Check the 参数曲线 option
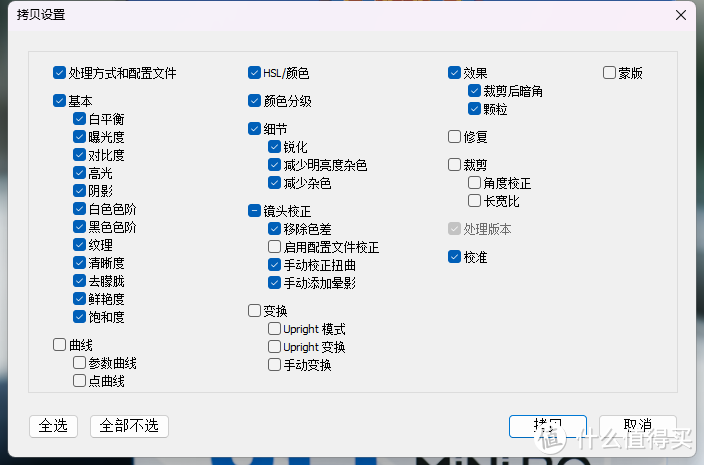This screenshot has width=704, height=465. pos(79,363)
